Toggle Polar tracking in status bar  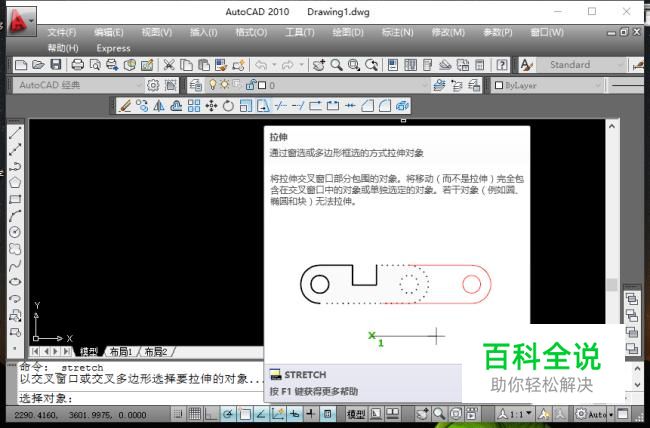228,413
